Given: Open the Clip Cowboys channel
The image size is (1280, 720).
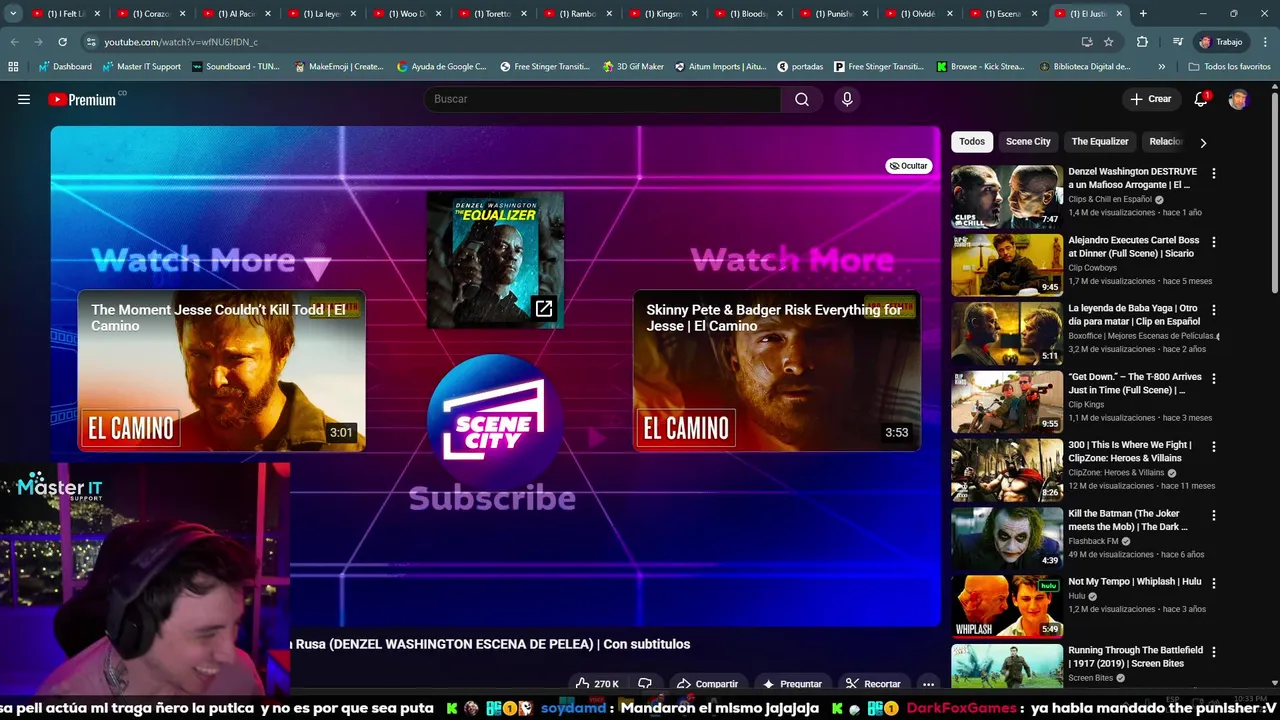Looking at the screenshot, I should click(x=1092, y=268).
